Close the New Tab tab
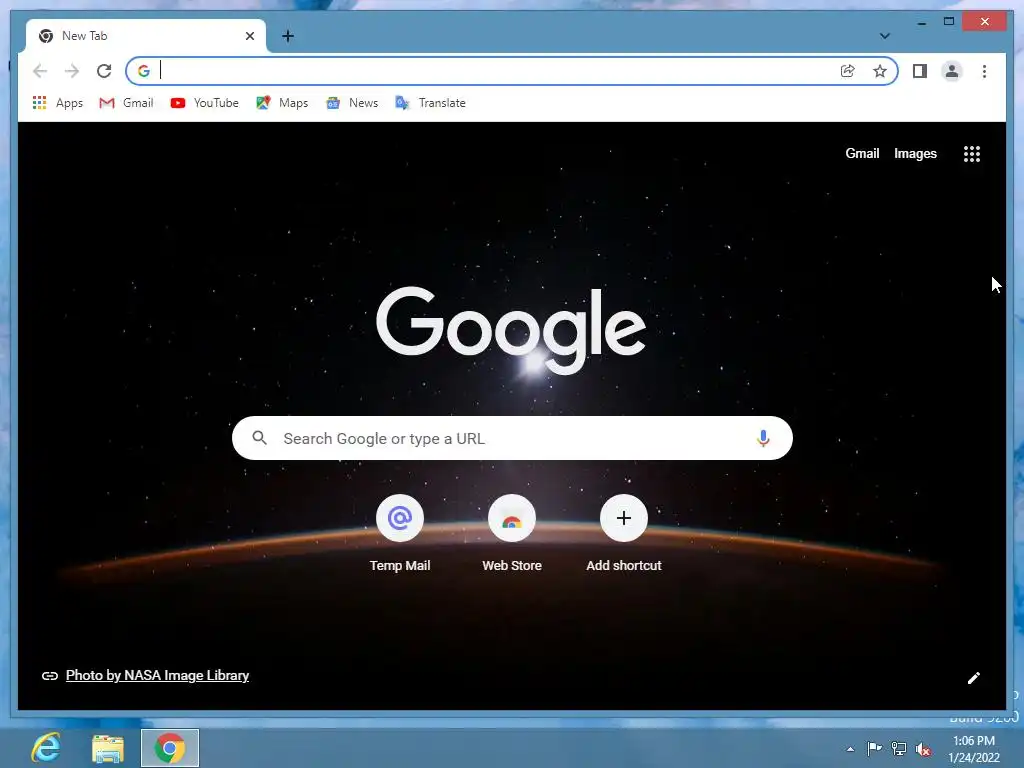This screenshot has width=1024, height=768. coord(249,36)
